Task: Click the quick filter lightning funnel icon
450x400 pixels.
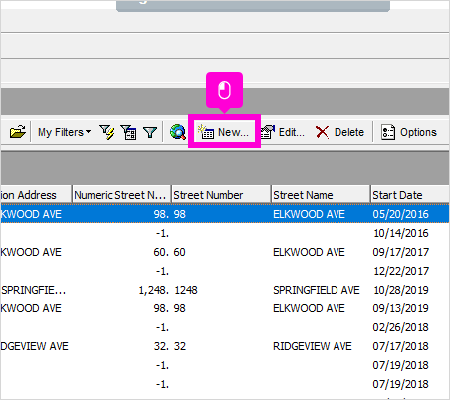Action: (x=107, y=132)
